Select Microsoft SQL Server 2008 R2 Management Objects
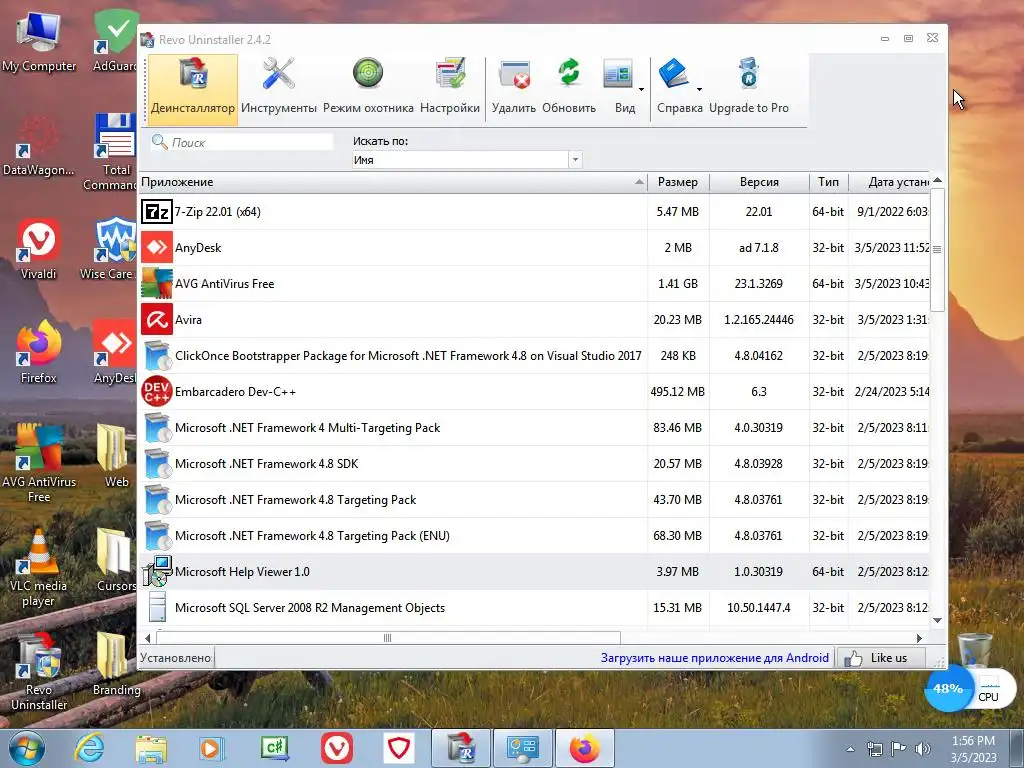 click(x=534, y=607)
